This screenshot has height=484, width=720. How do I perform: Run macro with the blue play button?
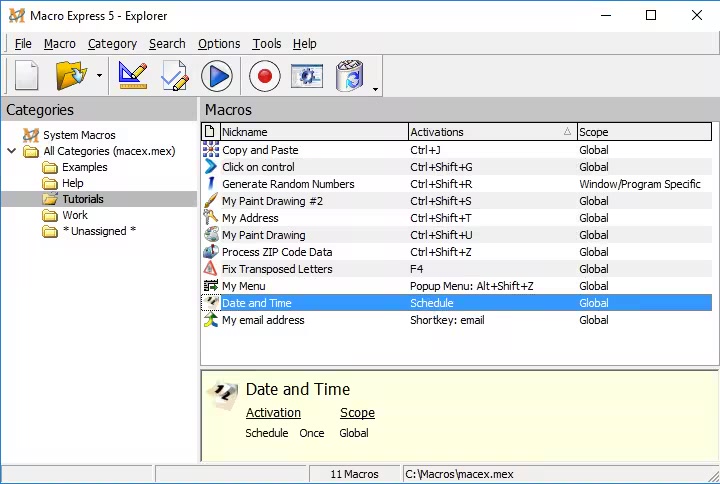[216, 76]
